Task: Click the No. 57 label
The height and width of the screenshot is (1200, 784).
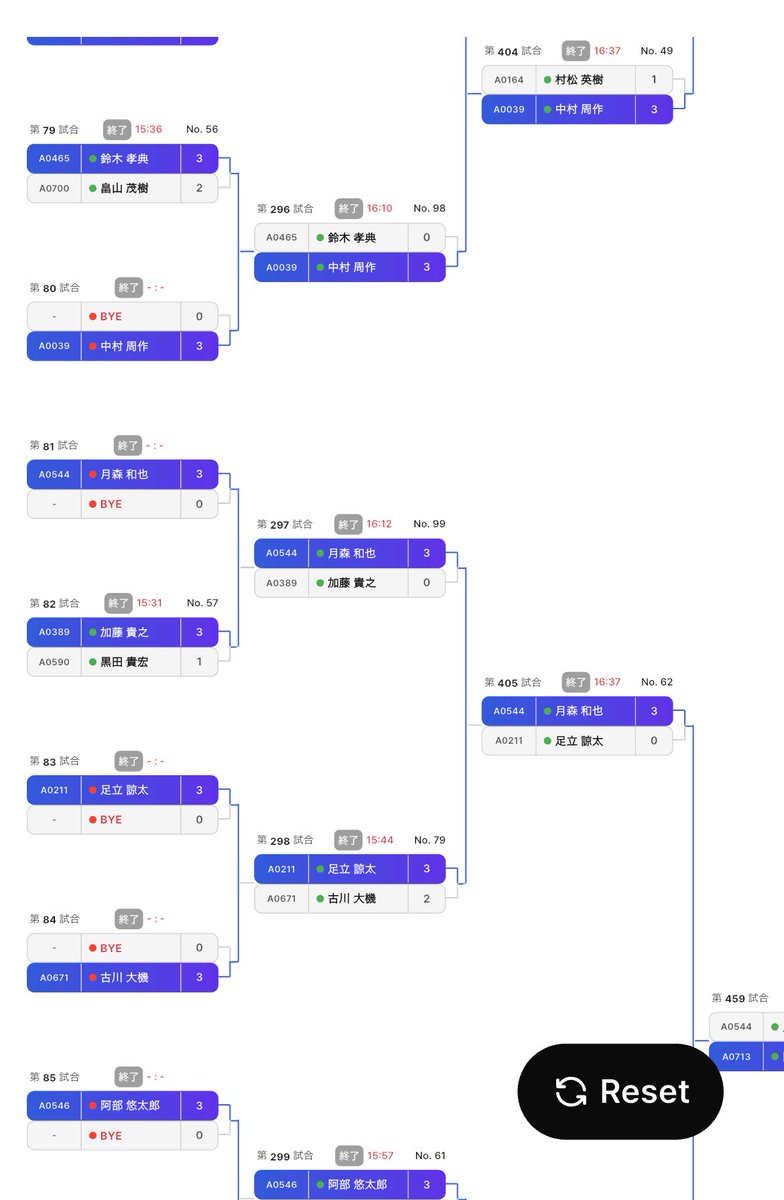Action: 202,603
